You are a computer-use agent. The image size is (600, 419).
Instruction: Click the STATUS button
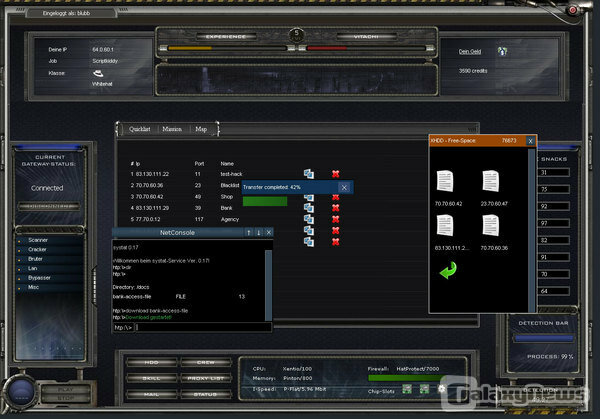pyautogui.click(x=205, y=394)
